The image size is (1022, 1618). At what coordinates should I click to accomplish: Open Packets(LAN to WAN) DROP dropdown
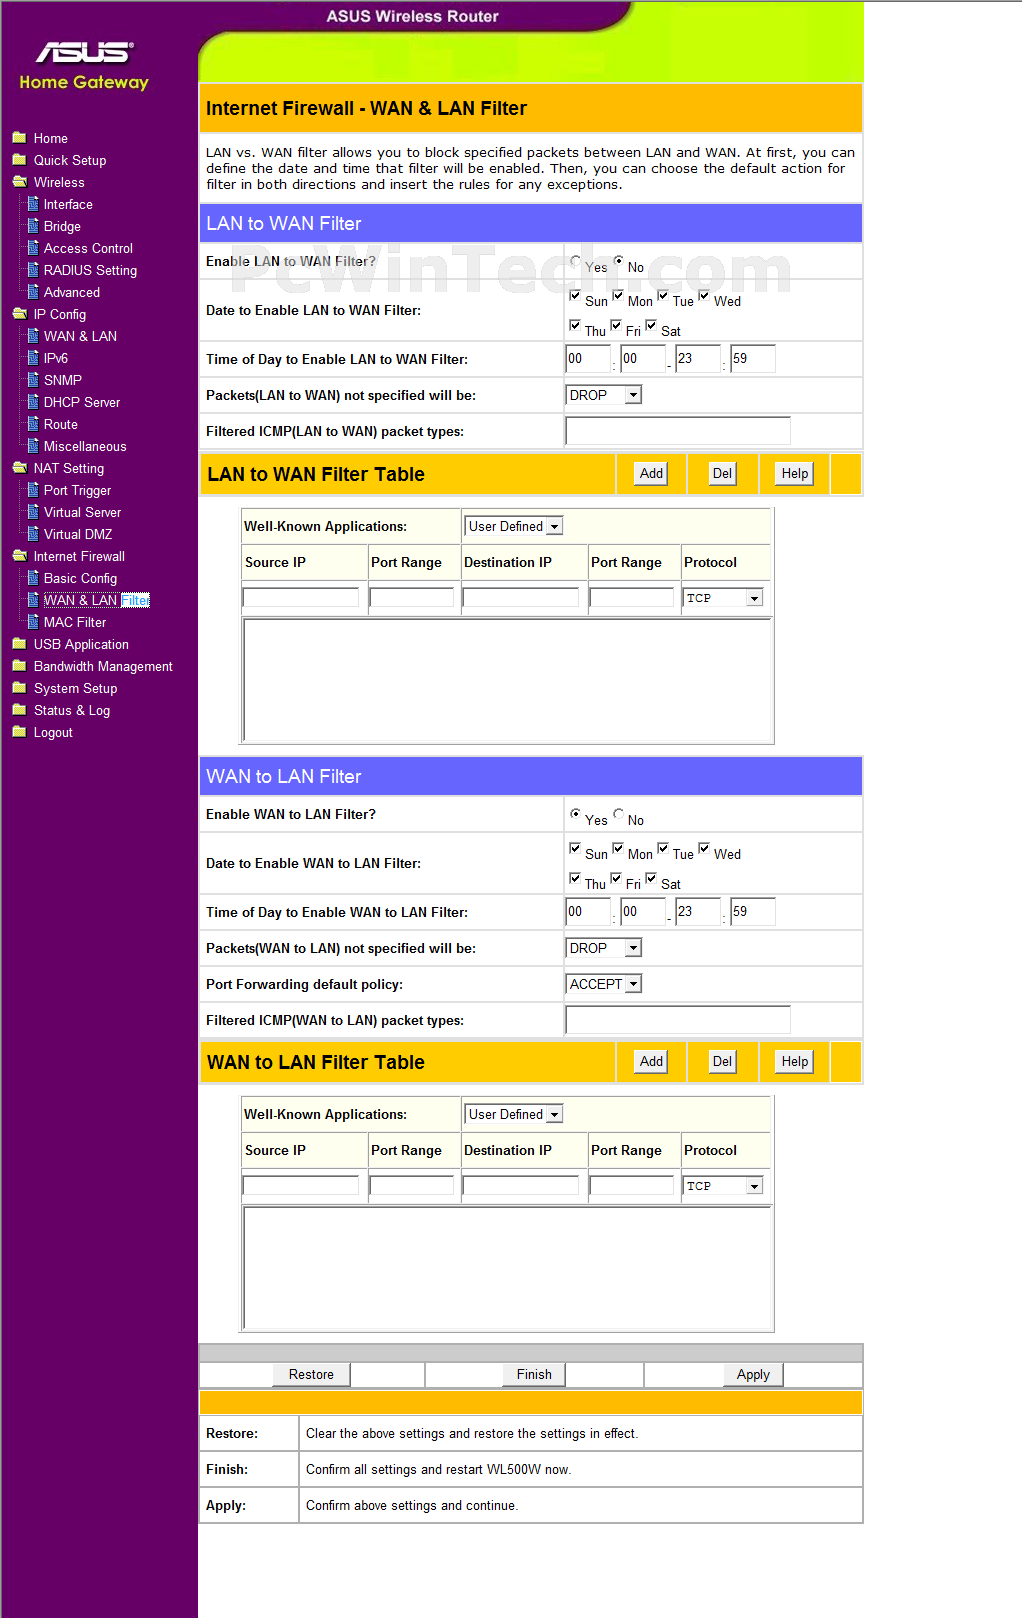pyautogui.click(x=604, y=395)
